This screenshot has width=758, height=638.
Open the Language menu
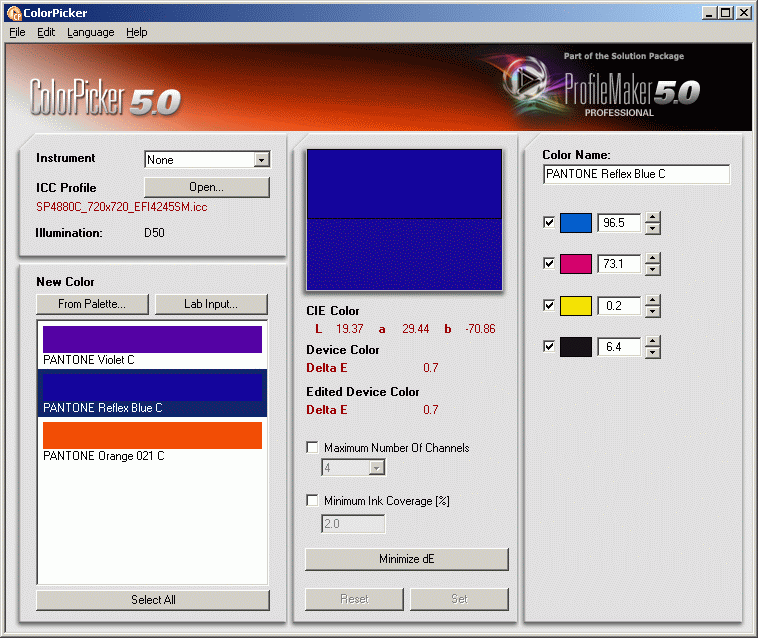[90, 32]
